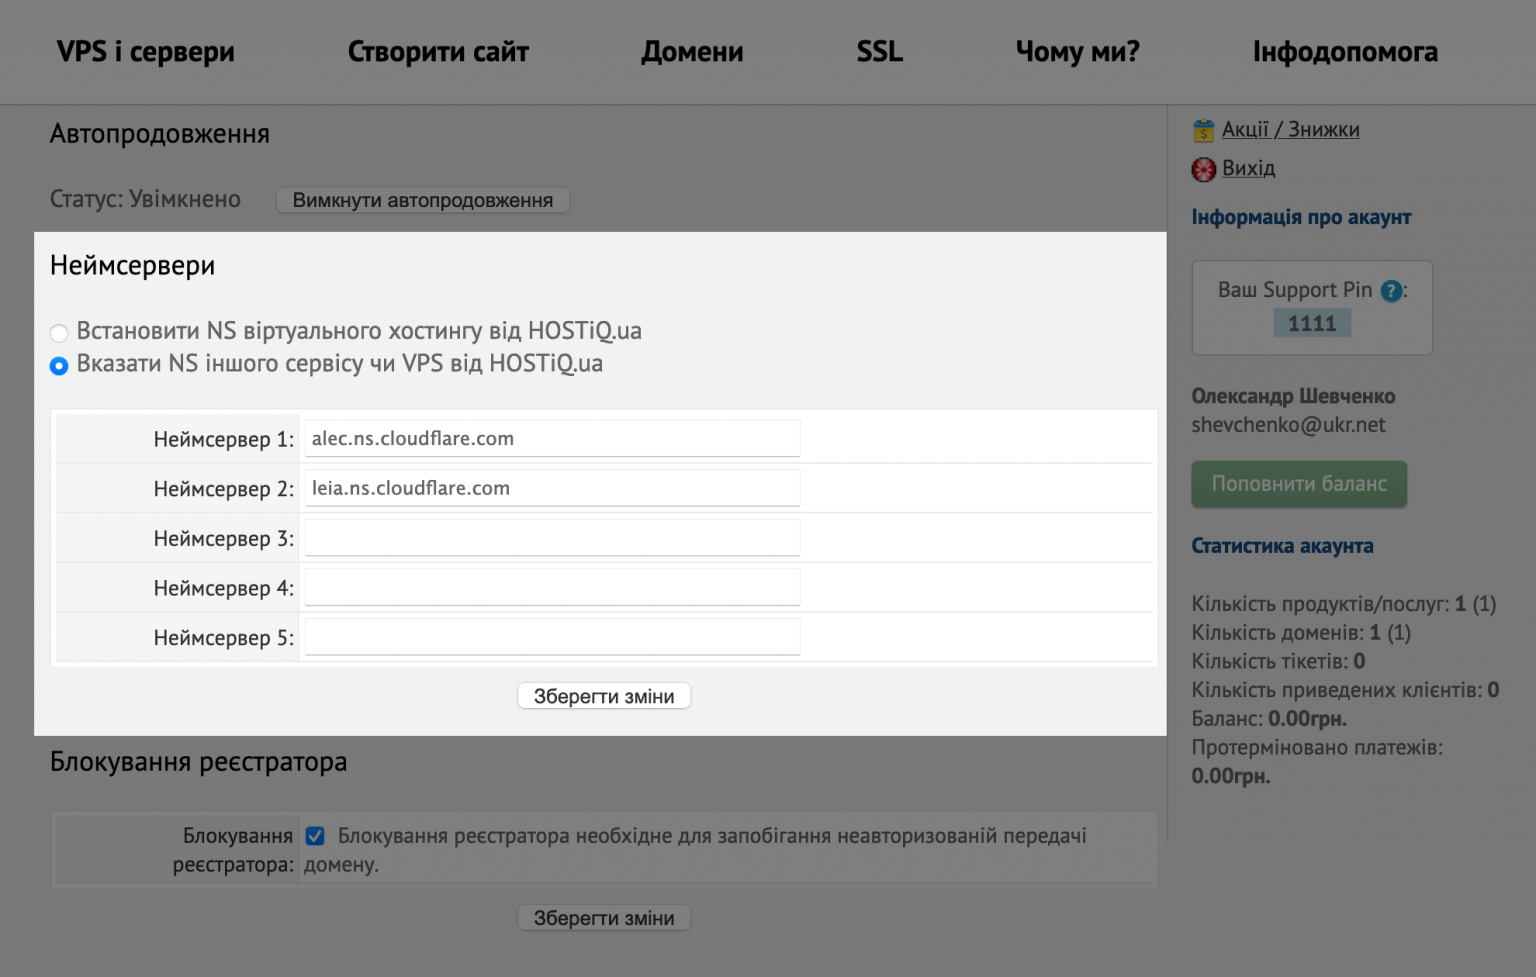The width and height of the screenshot is (1536, 977).
Task: Select NS віртуального хостингу від HOSTiQ.ua option
Action: click(59, 332)
